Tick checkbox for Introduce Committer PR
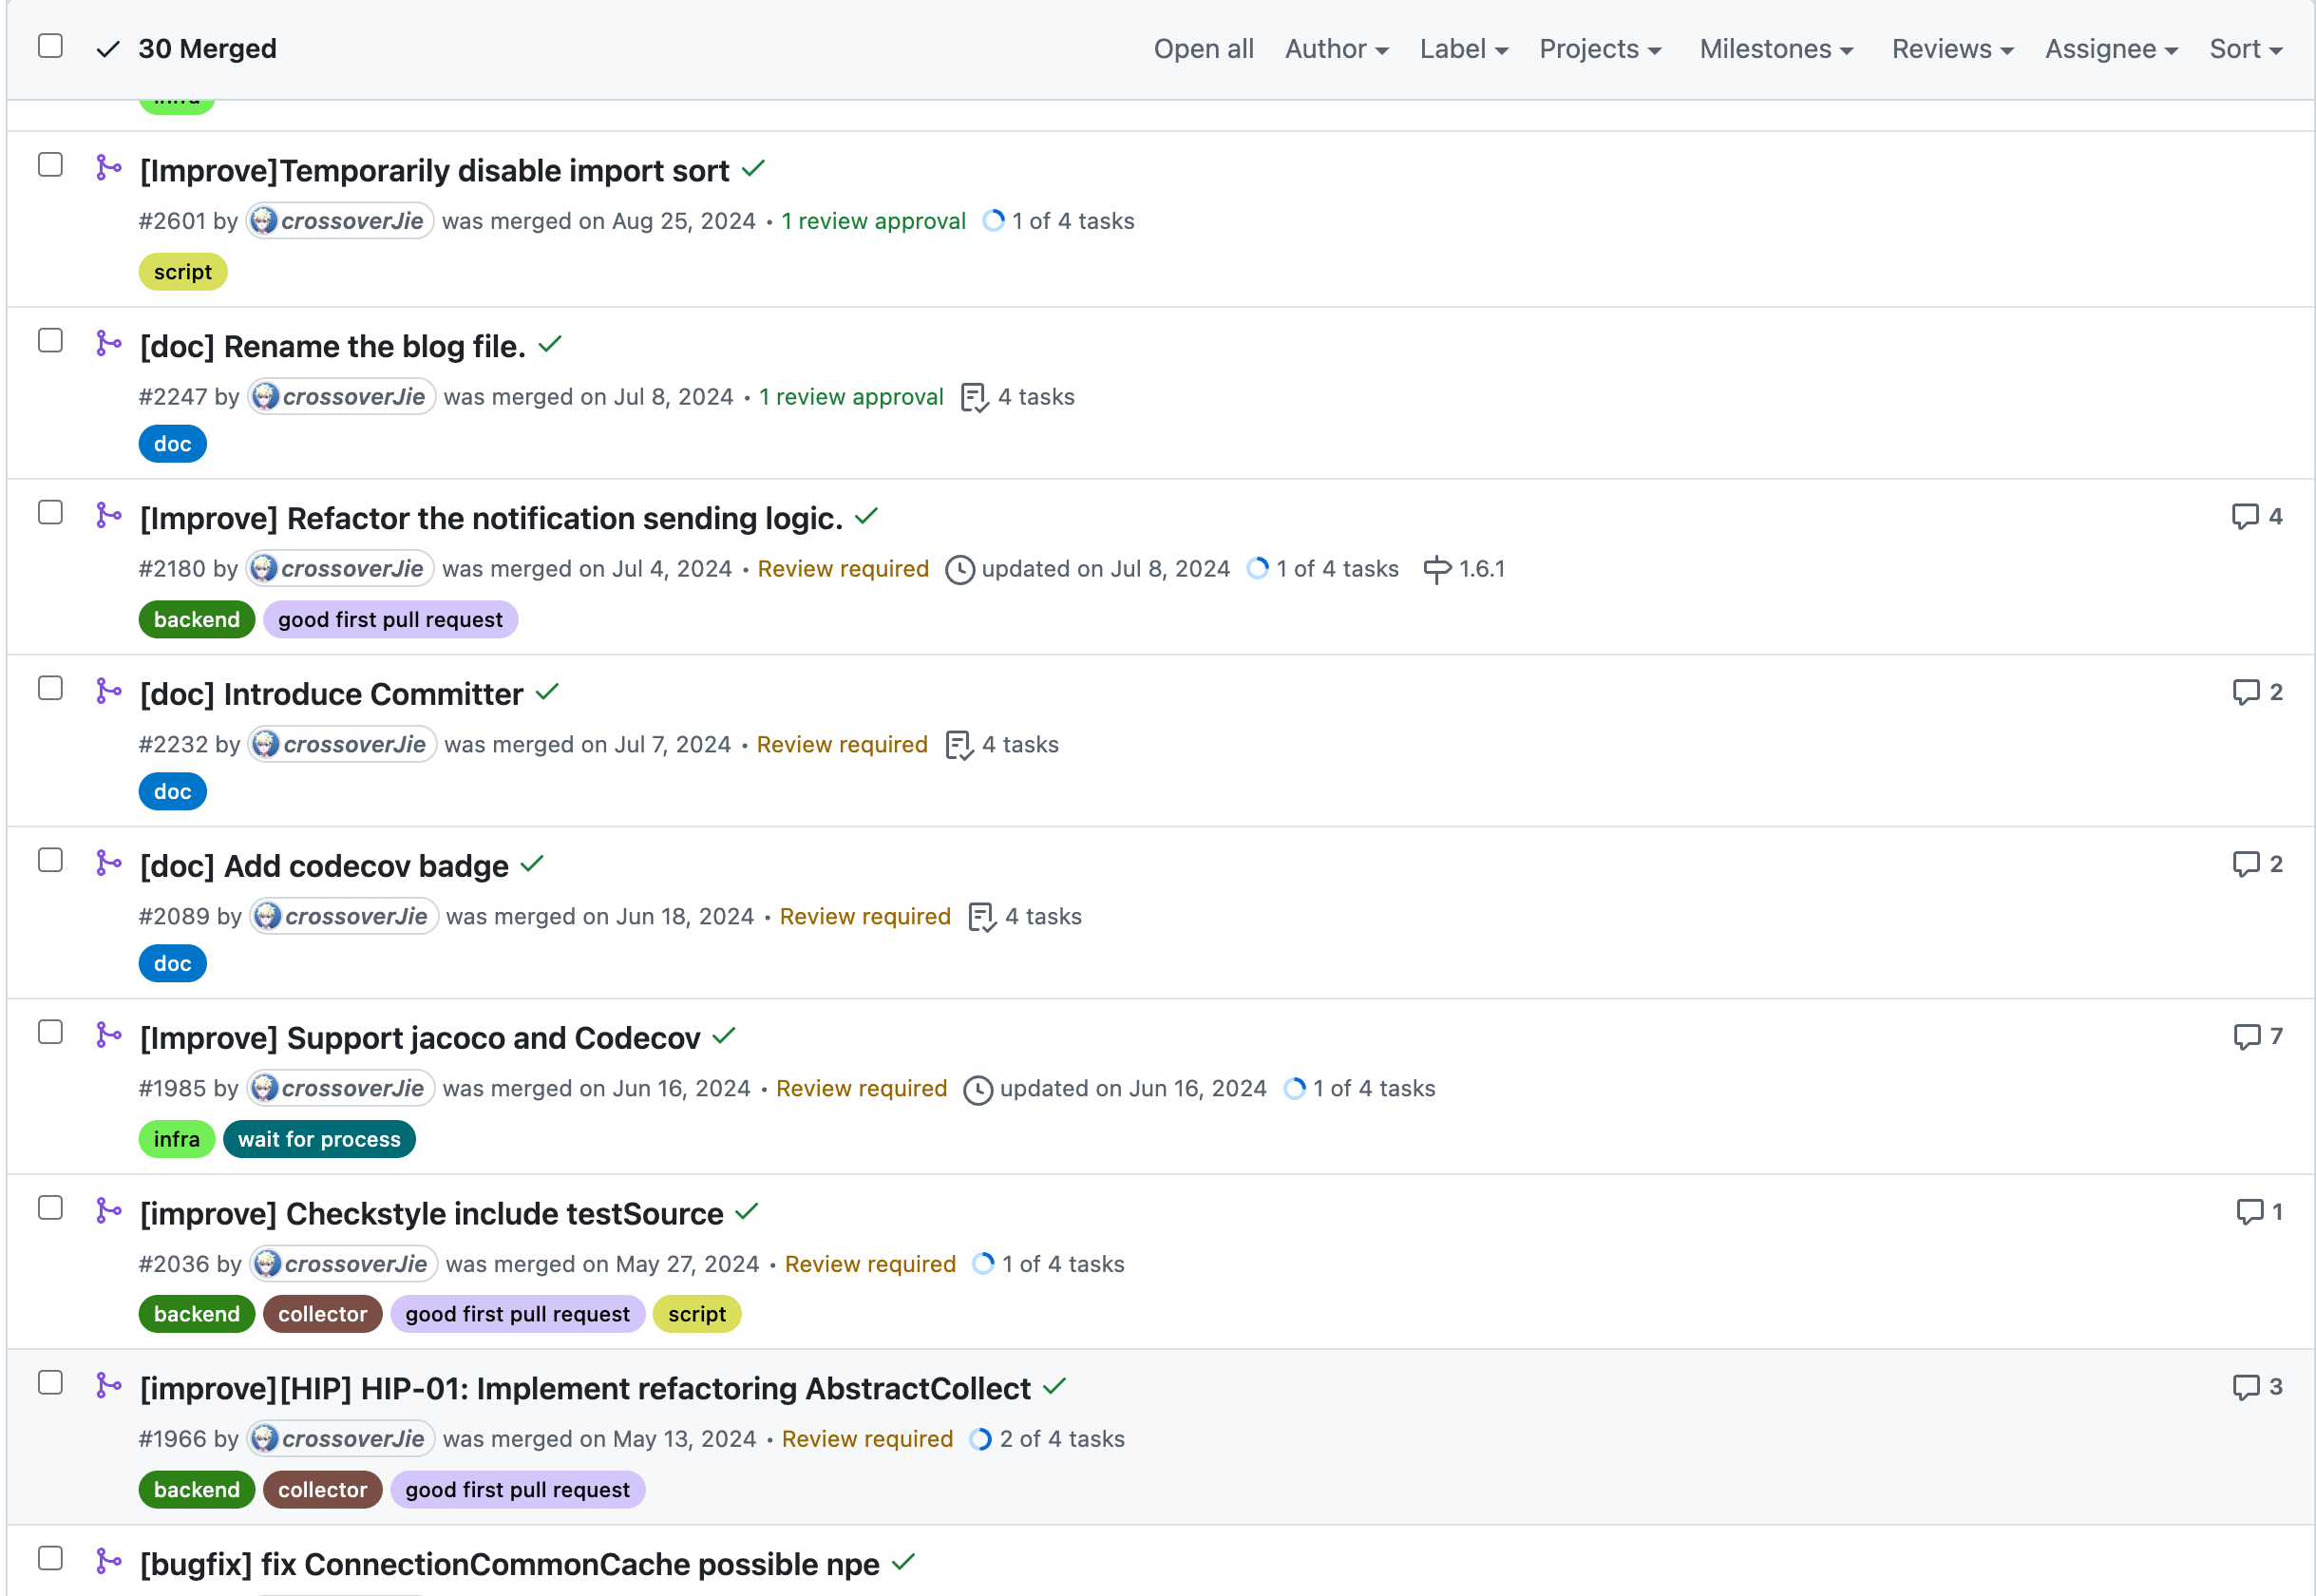Screen dimensions: 2316x1596 click(50, 688)
